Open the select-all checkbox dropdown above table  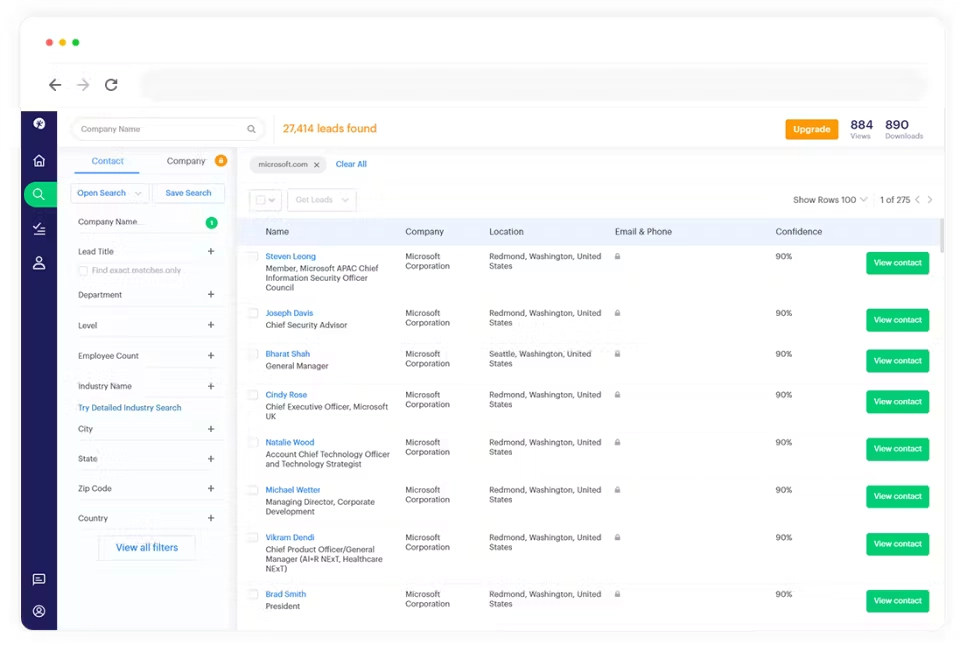click(x=265, y=200)
